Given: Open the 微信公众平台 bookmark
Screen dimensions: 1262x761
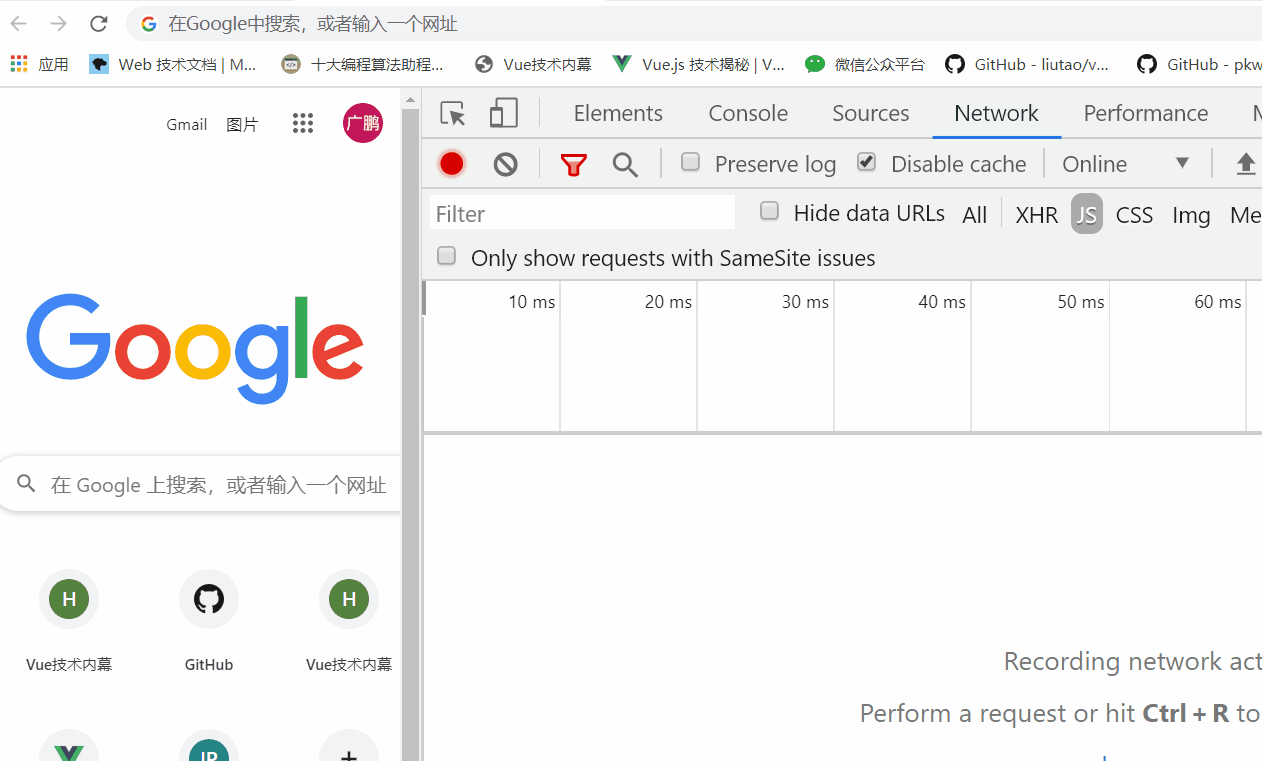Looking at the screenshot, I should 865,64.
